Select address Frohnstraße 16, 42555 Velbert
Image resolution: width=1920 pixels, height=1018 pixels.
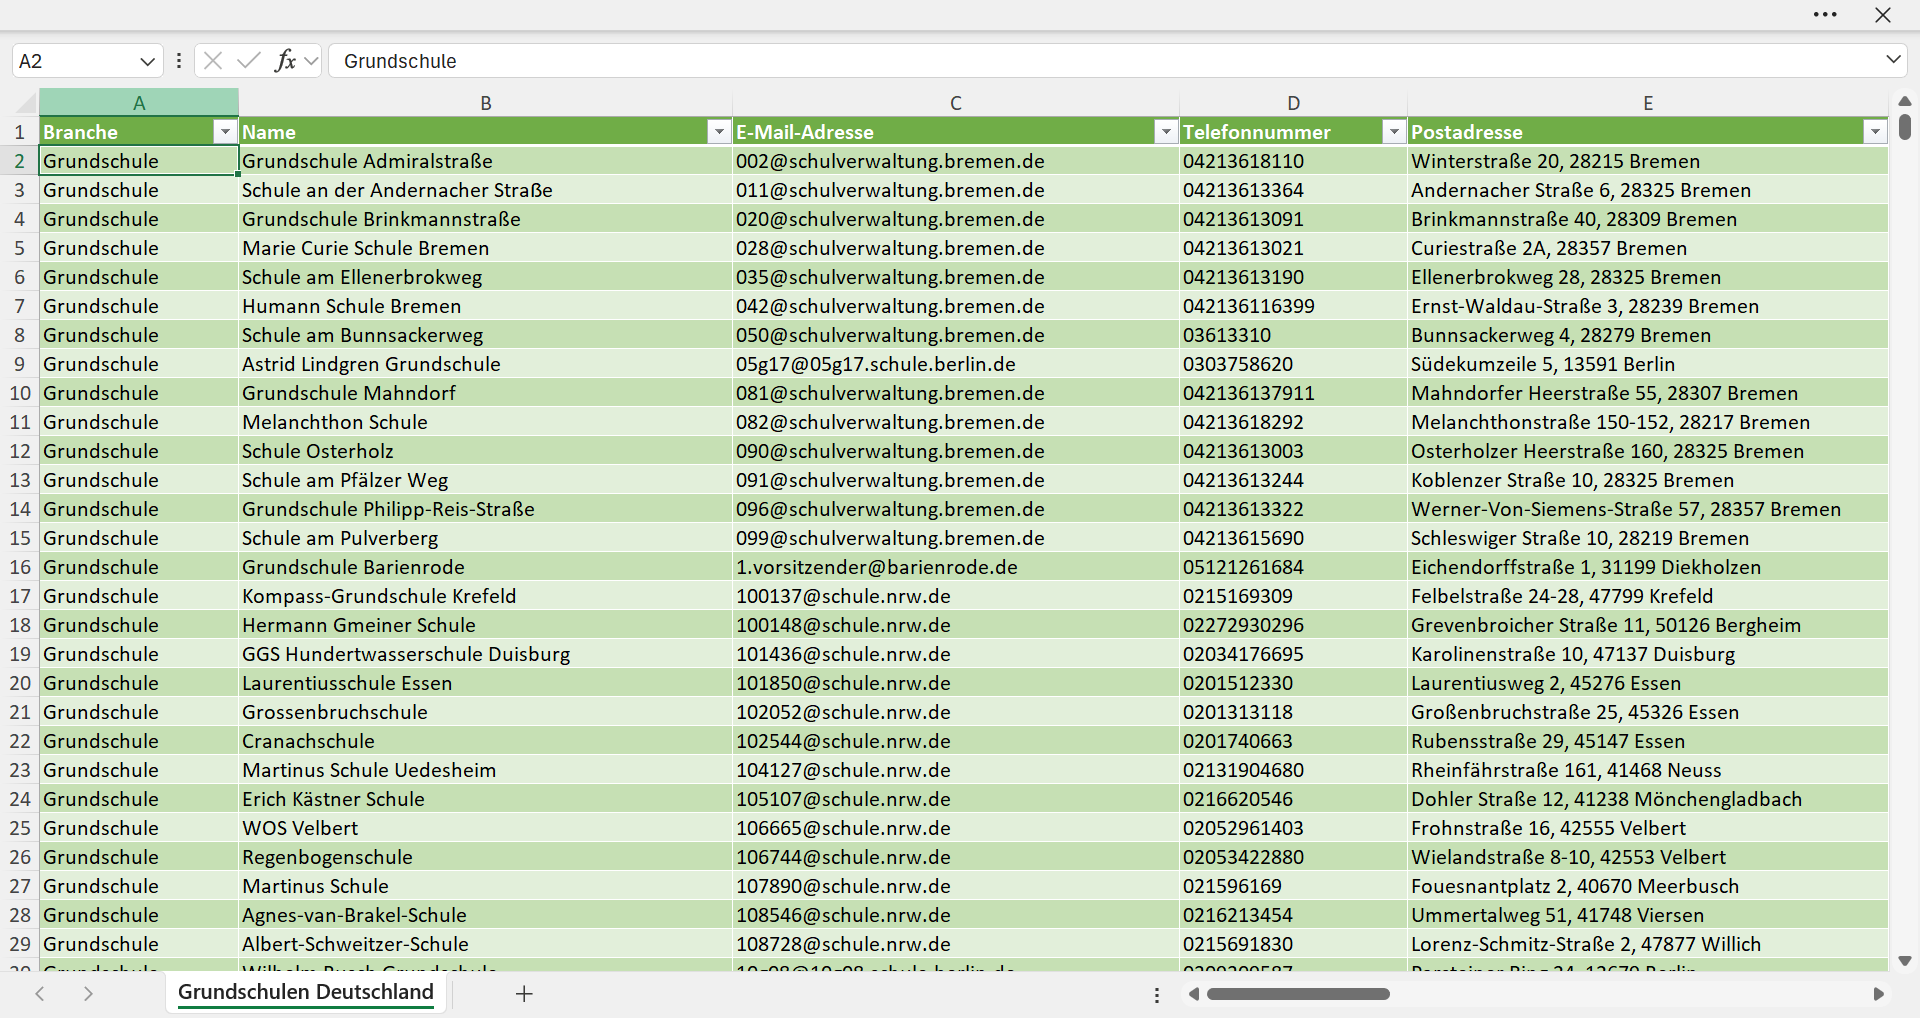pyautogui.click(x=1648, y=828)
